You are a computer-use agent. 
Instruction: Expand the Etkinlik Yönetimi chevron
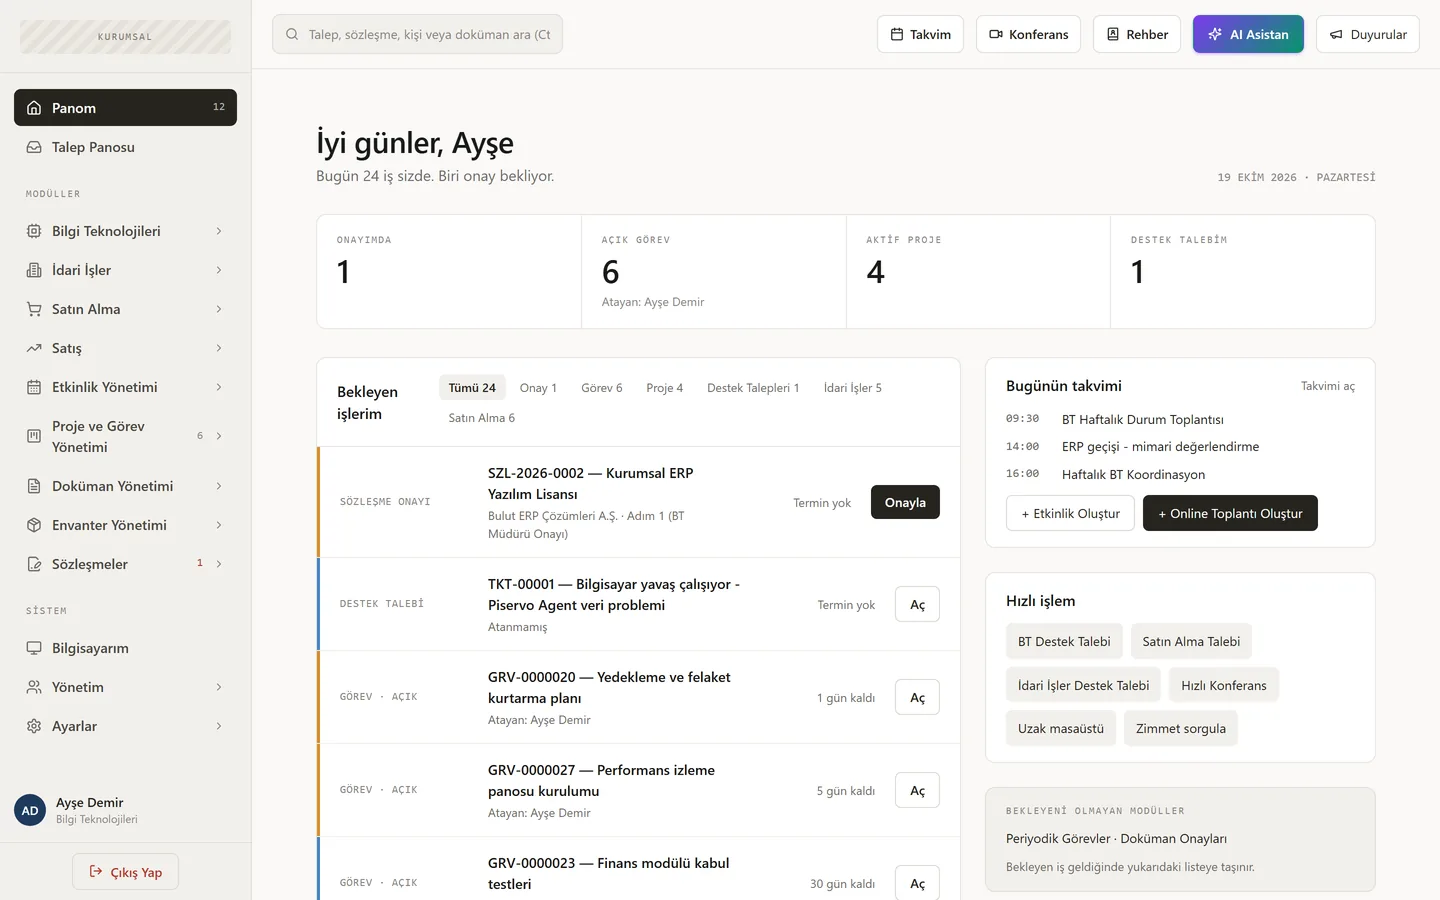[x=219, y=387]
